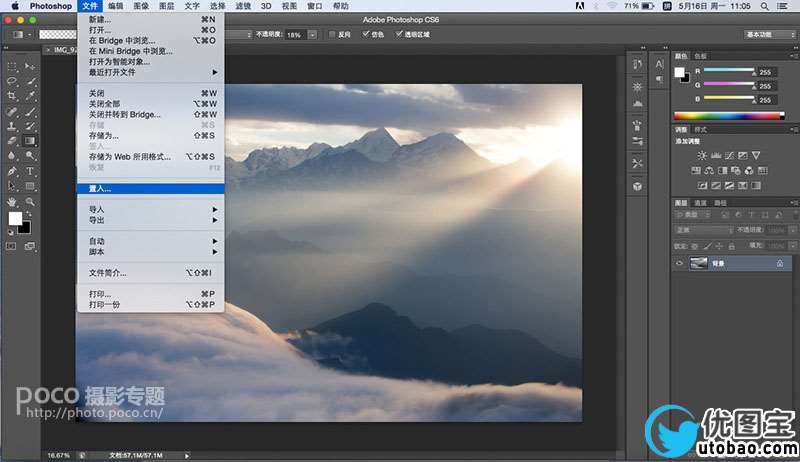This screenshot has width=800, height=462.
Task: Open the collapsed Character panel icon
Action: 659,64
